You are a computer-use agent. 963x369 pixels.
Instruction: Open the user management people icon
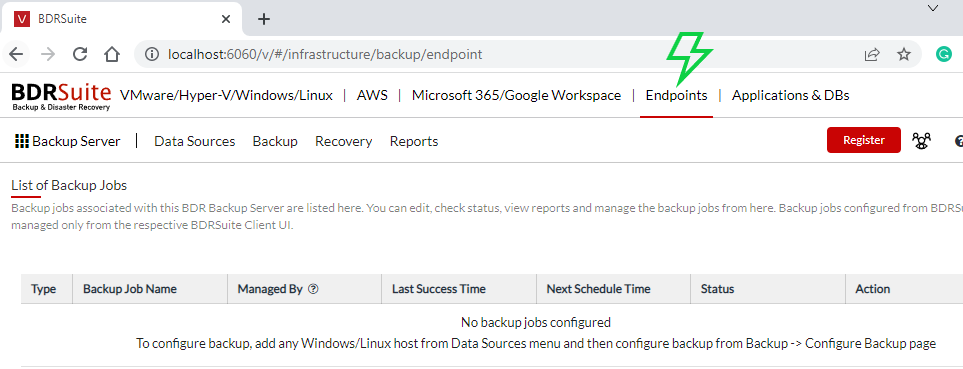point(921,141)
